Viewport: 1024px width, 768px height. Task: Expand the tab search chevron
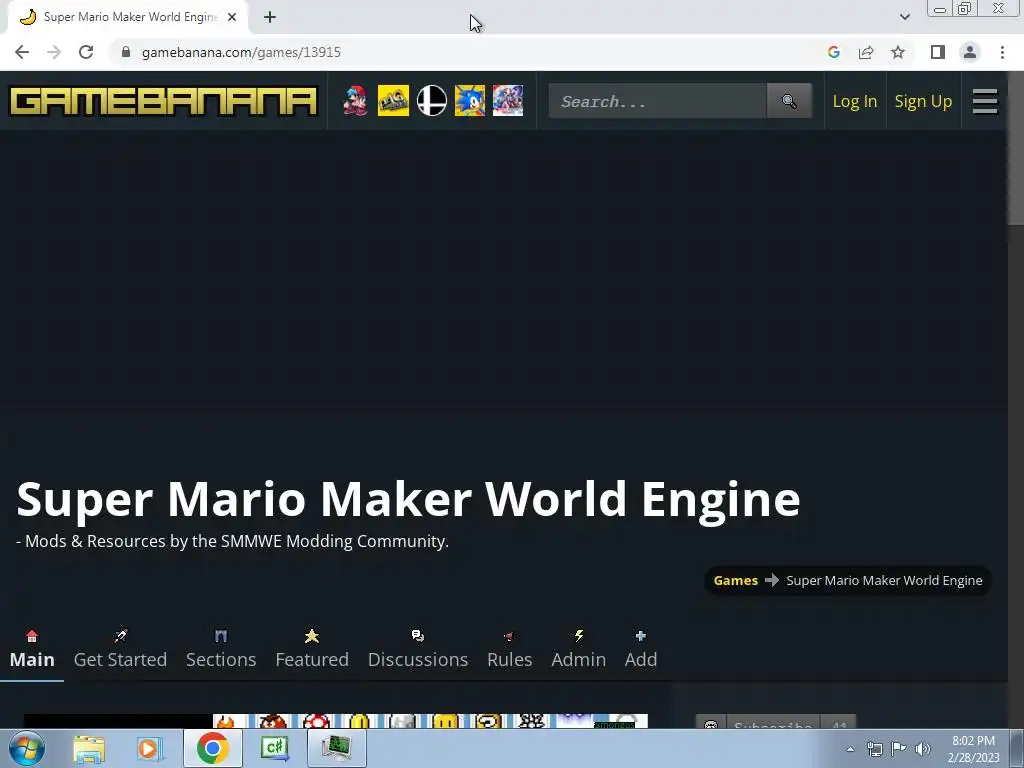coord(904,17)
